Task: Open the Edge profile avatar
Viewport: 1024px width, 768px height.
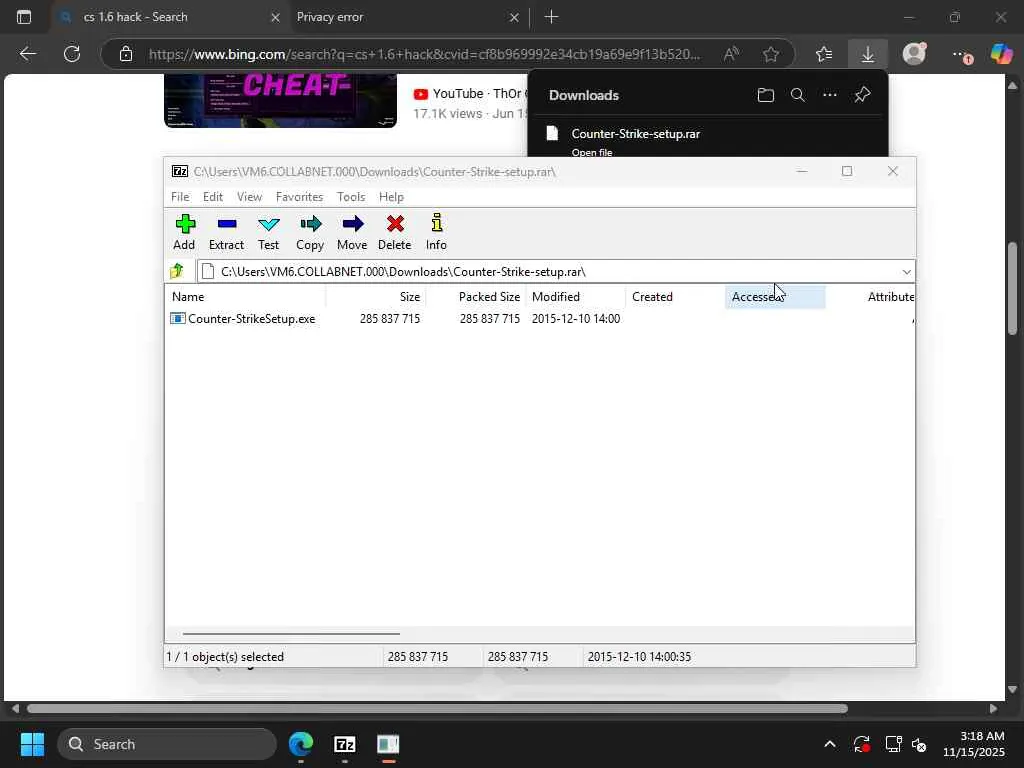Action: point(914,54)
